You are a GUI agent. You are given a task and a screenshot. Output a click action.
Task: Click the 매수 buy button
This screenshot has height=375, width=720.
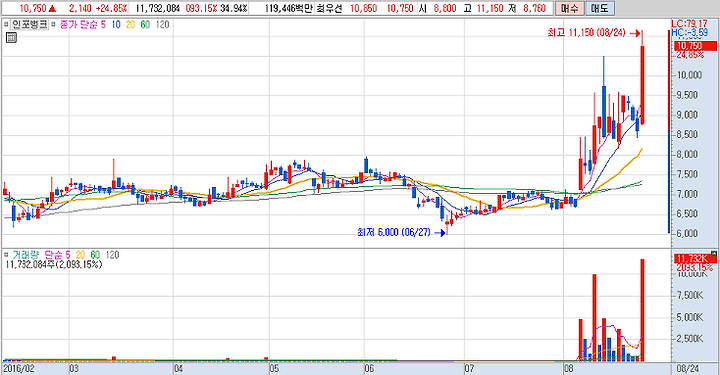click(569, 8)
